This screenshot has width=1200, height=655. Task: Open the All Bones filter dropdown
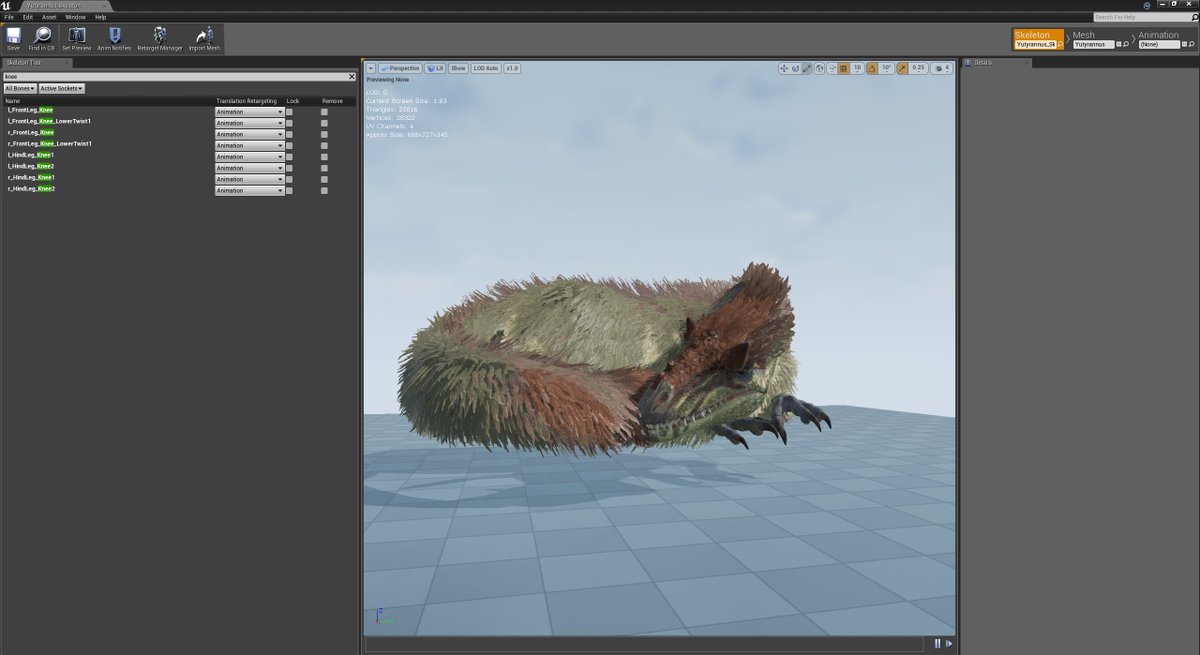(x=20, y=88)
